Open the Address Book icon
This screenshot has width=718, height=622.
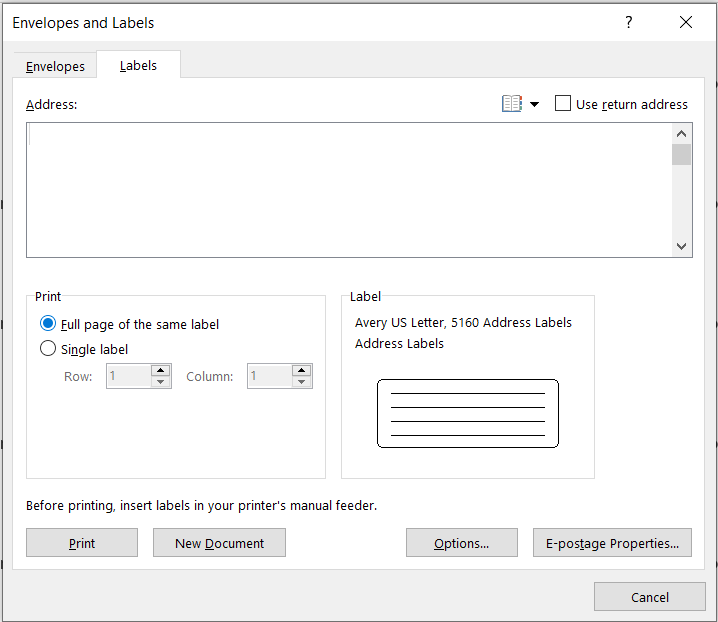click(x=512, y=104)
